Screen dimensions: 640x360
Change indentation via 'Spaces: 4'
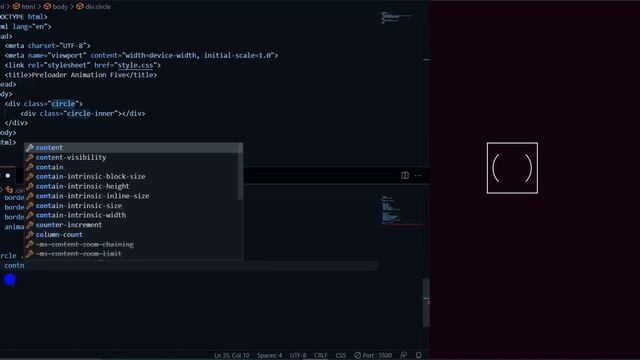(x=269, y=356)
